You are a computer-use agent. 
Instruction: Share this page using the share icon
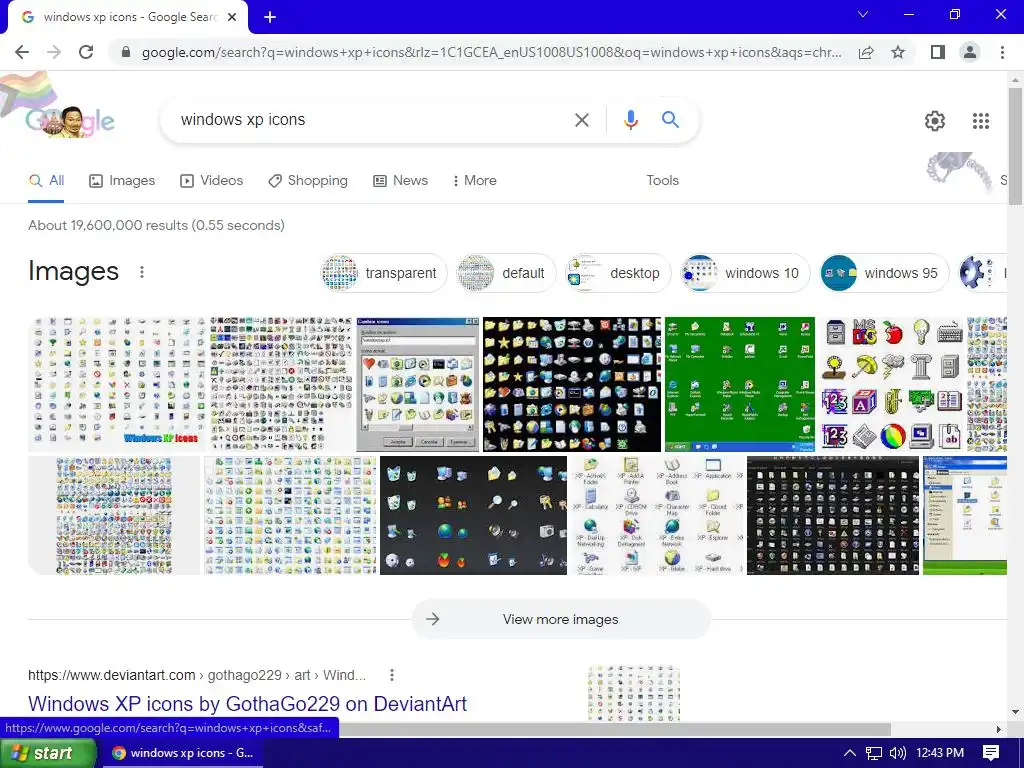pos(866,52)
